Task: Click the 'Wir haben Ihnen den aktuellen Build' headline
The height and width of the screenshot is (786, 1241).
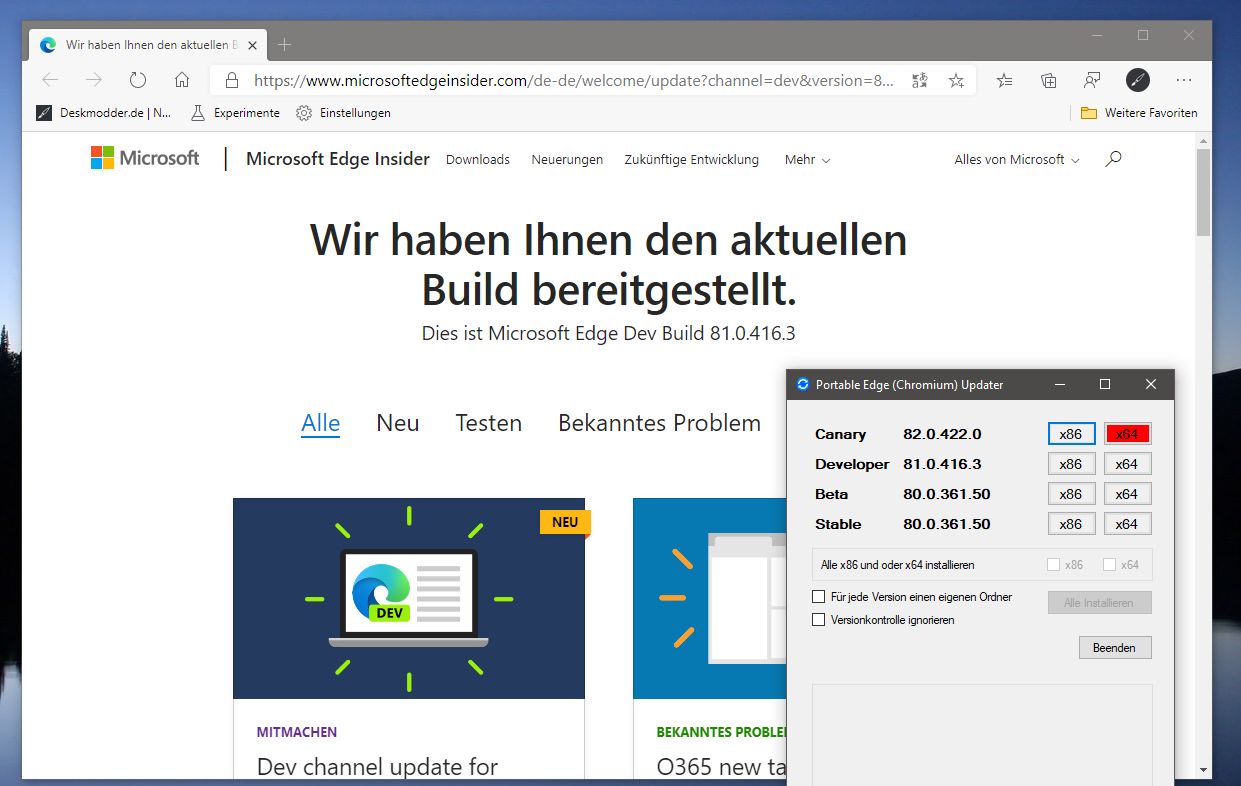Action: [x=609, y=265]
